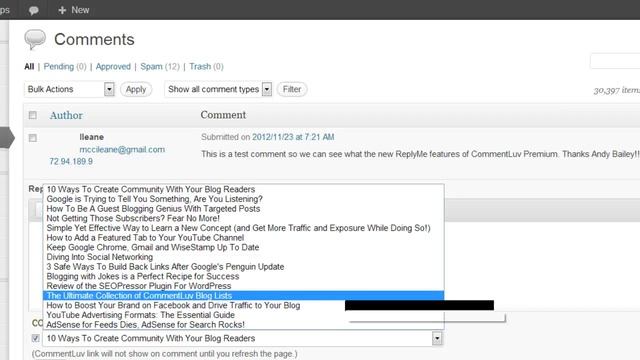The width and height of the screenshot is (640, 360).
Task: Toggle the select-all checkbox in header
Action: tap(33, 115)
